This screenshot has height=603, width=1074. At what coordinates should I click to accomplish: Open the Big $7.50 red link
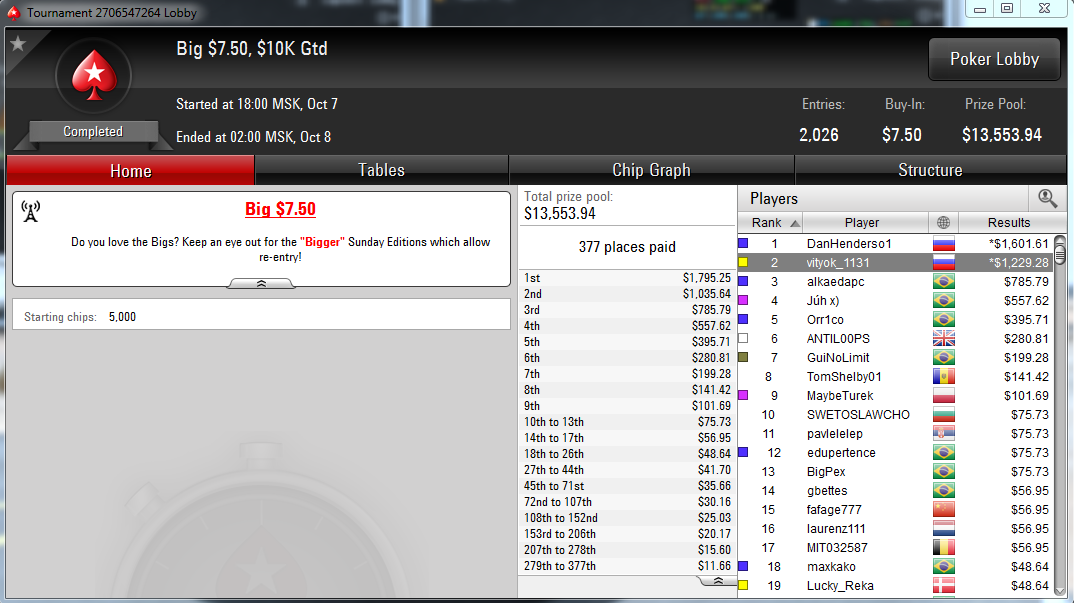coord(280,209)
